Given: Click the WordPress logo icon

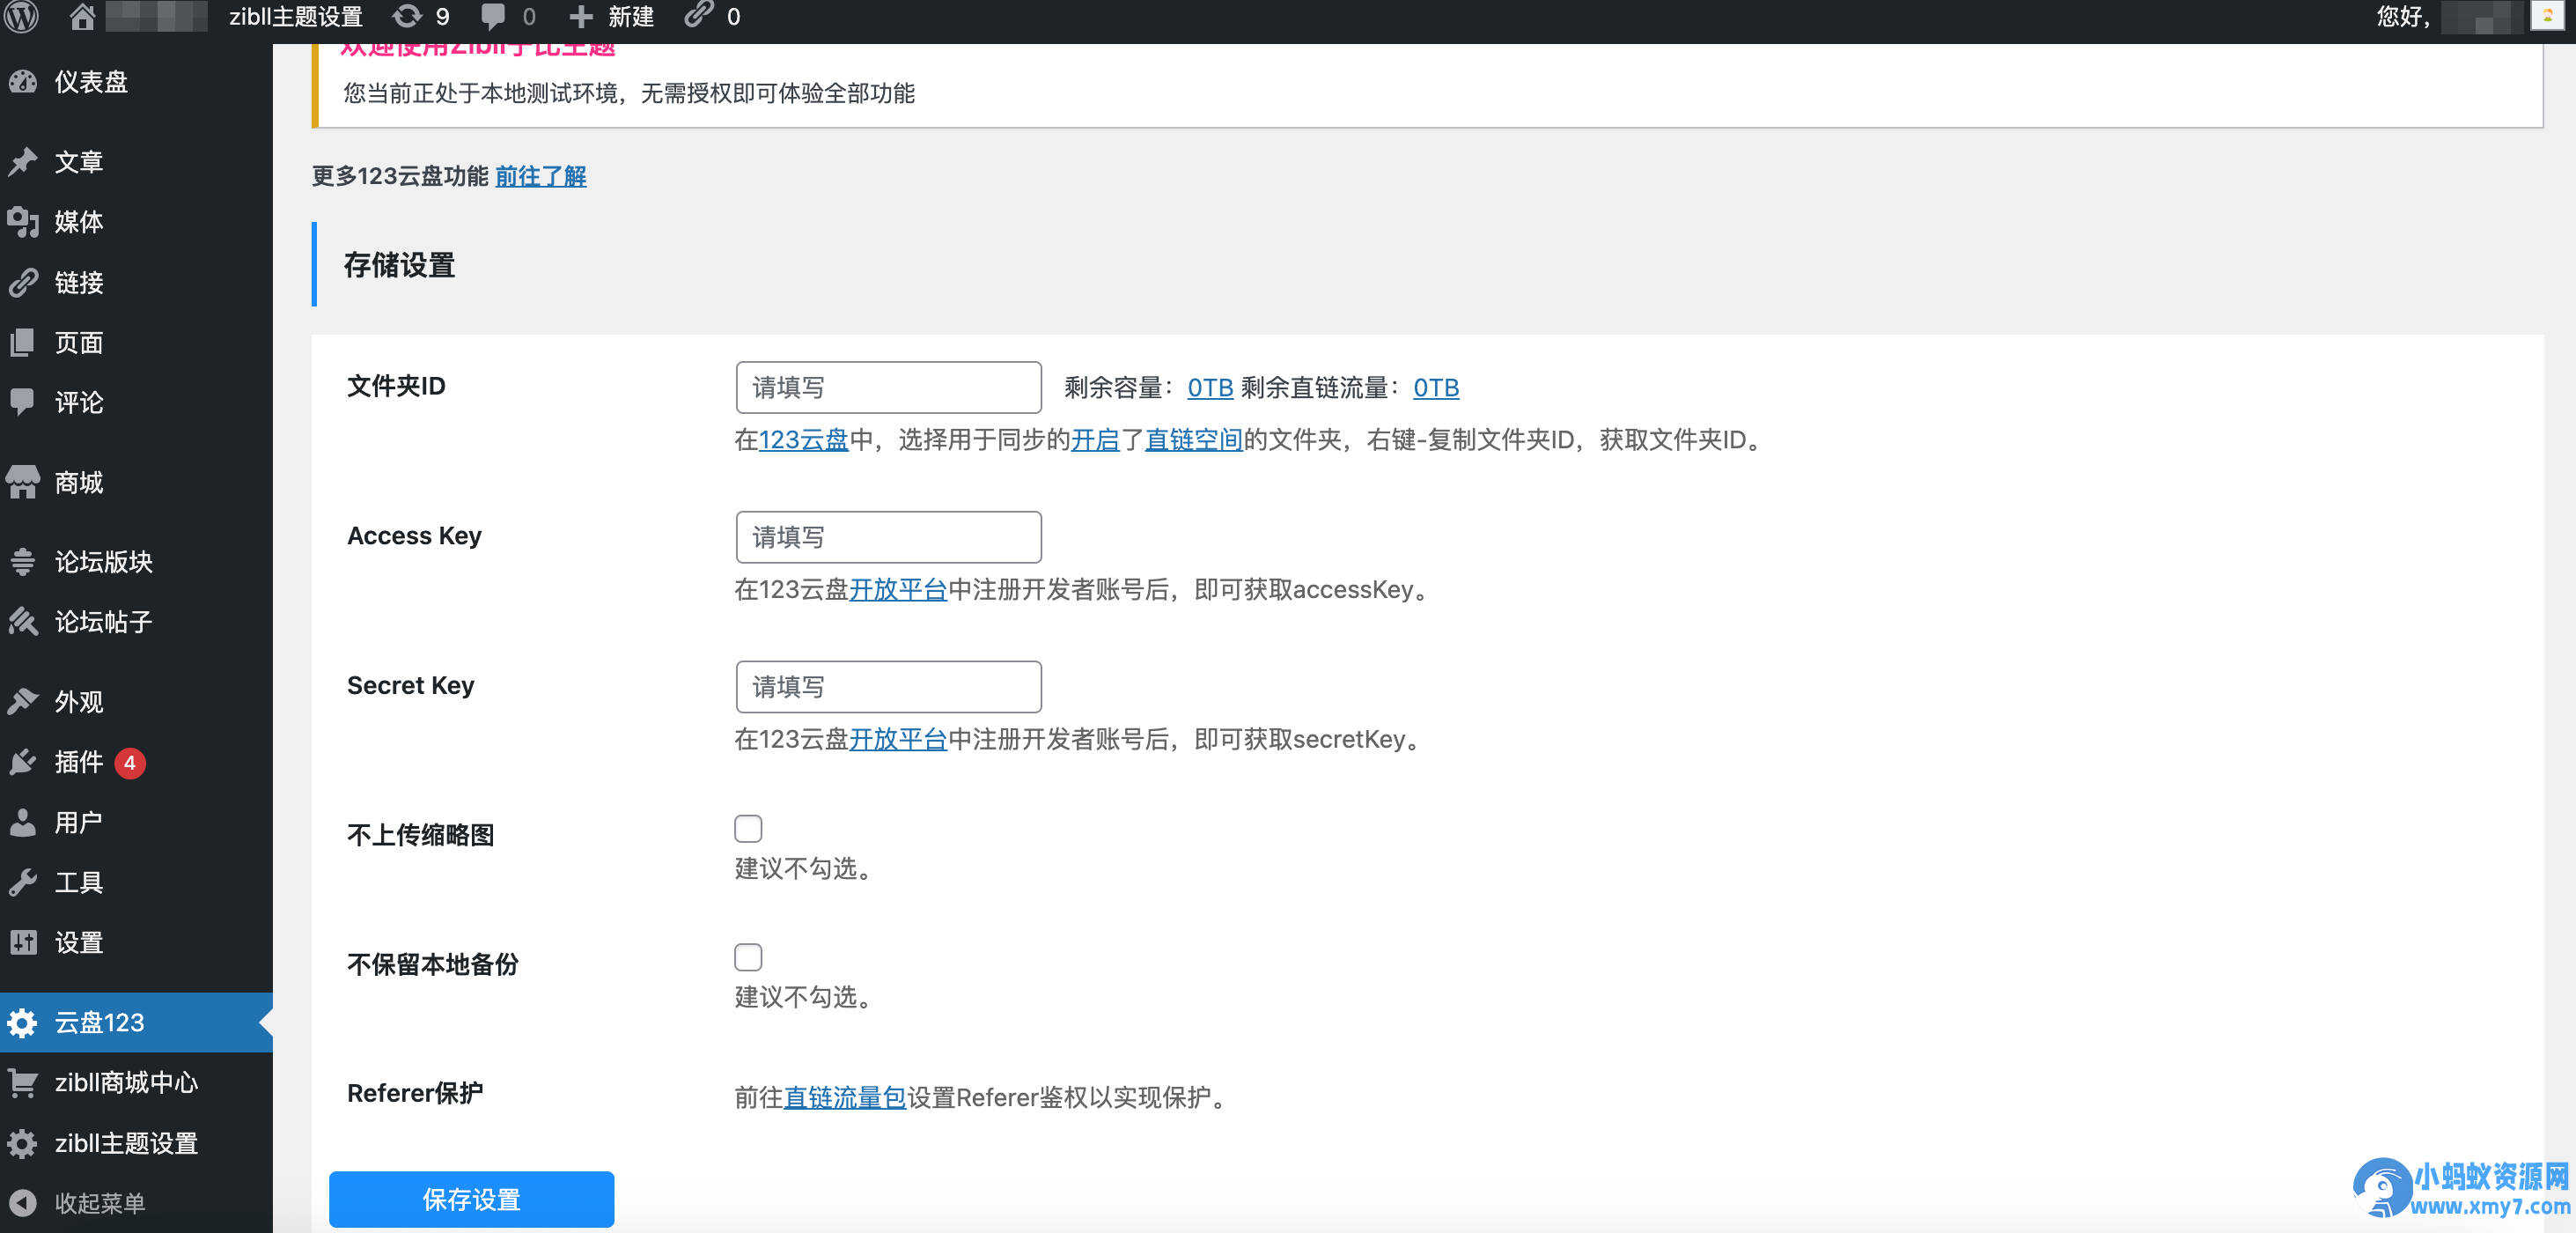Looking at the screenshot, I should coord(22,16).
